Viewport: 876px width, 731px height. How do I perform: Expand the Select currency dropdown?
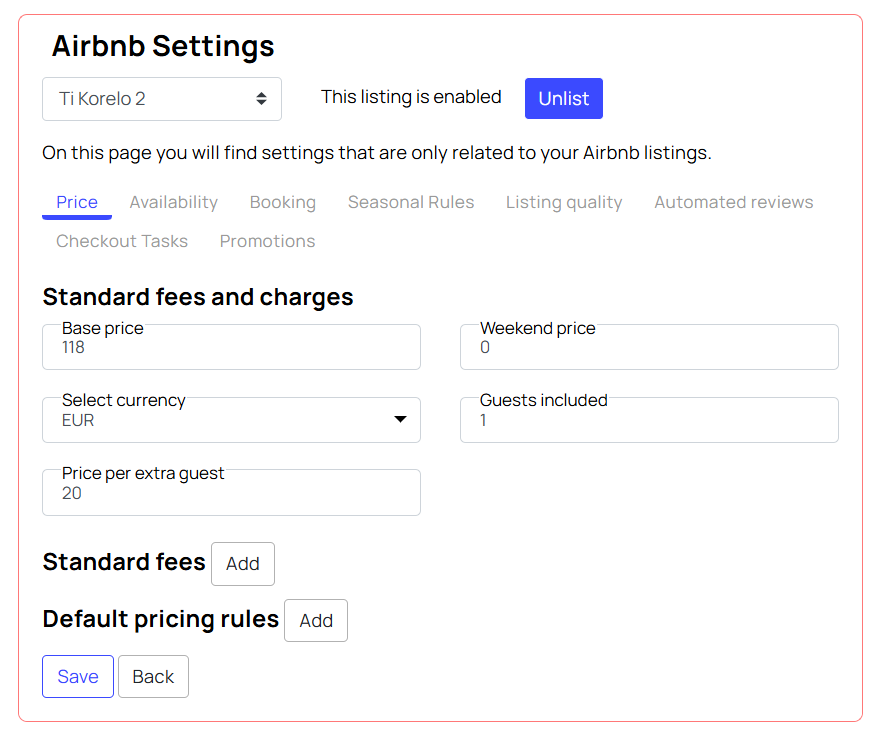[231, 420]
